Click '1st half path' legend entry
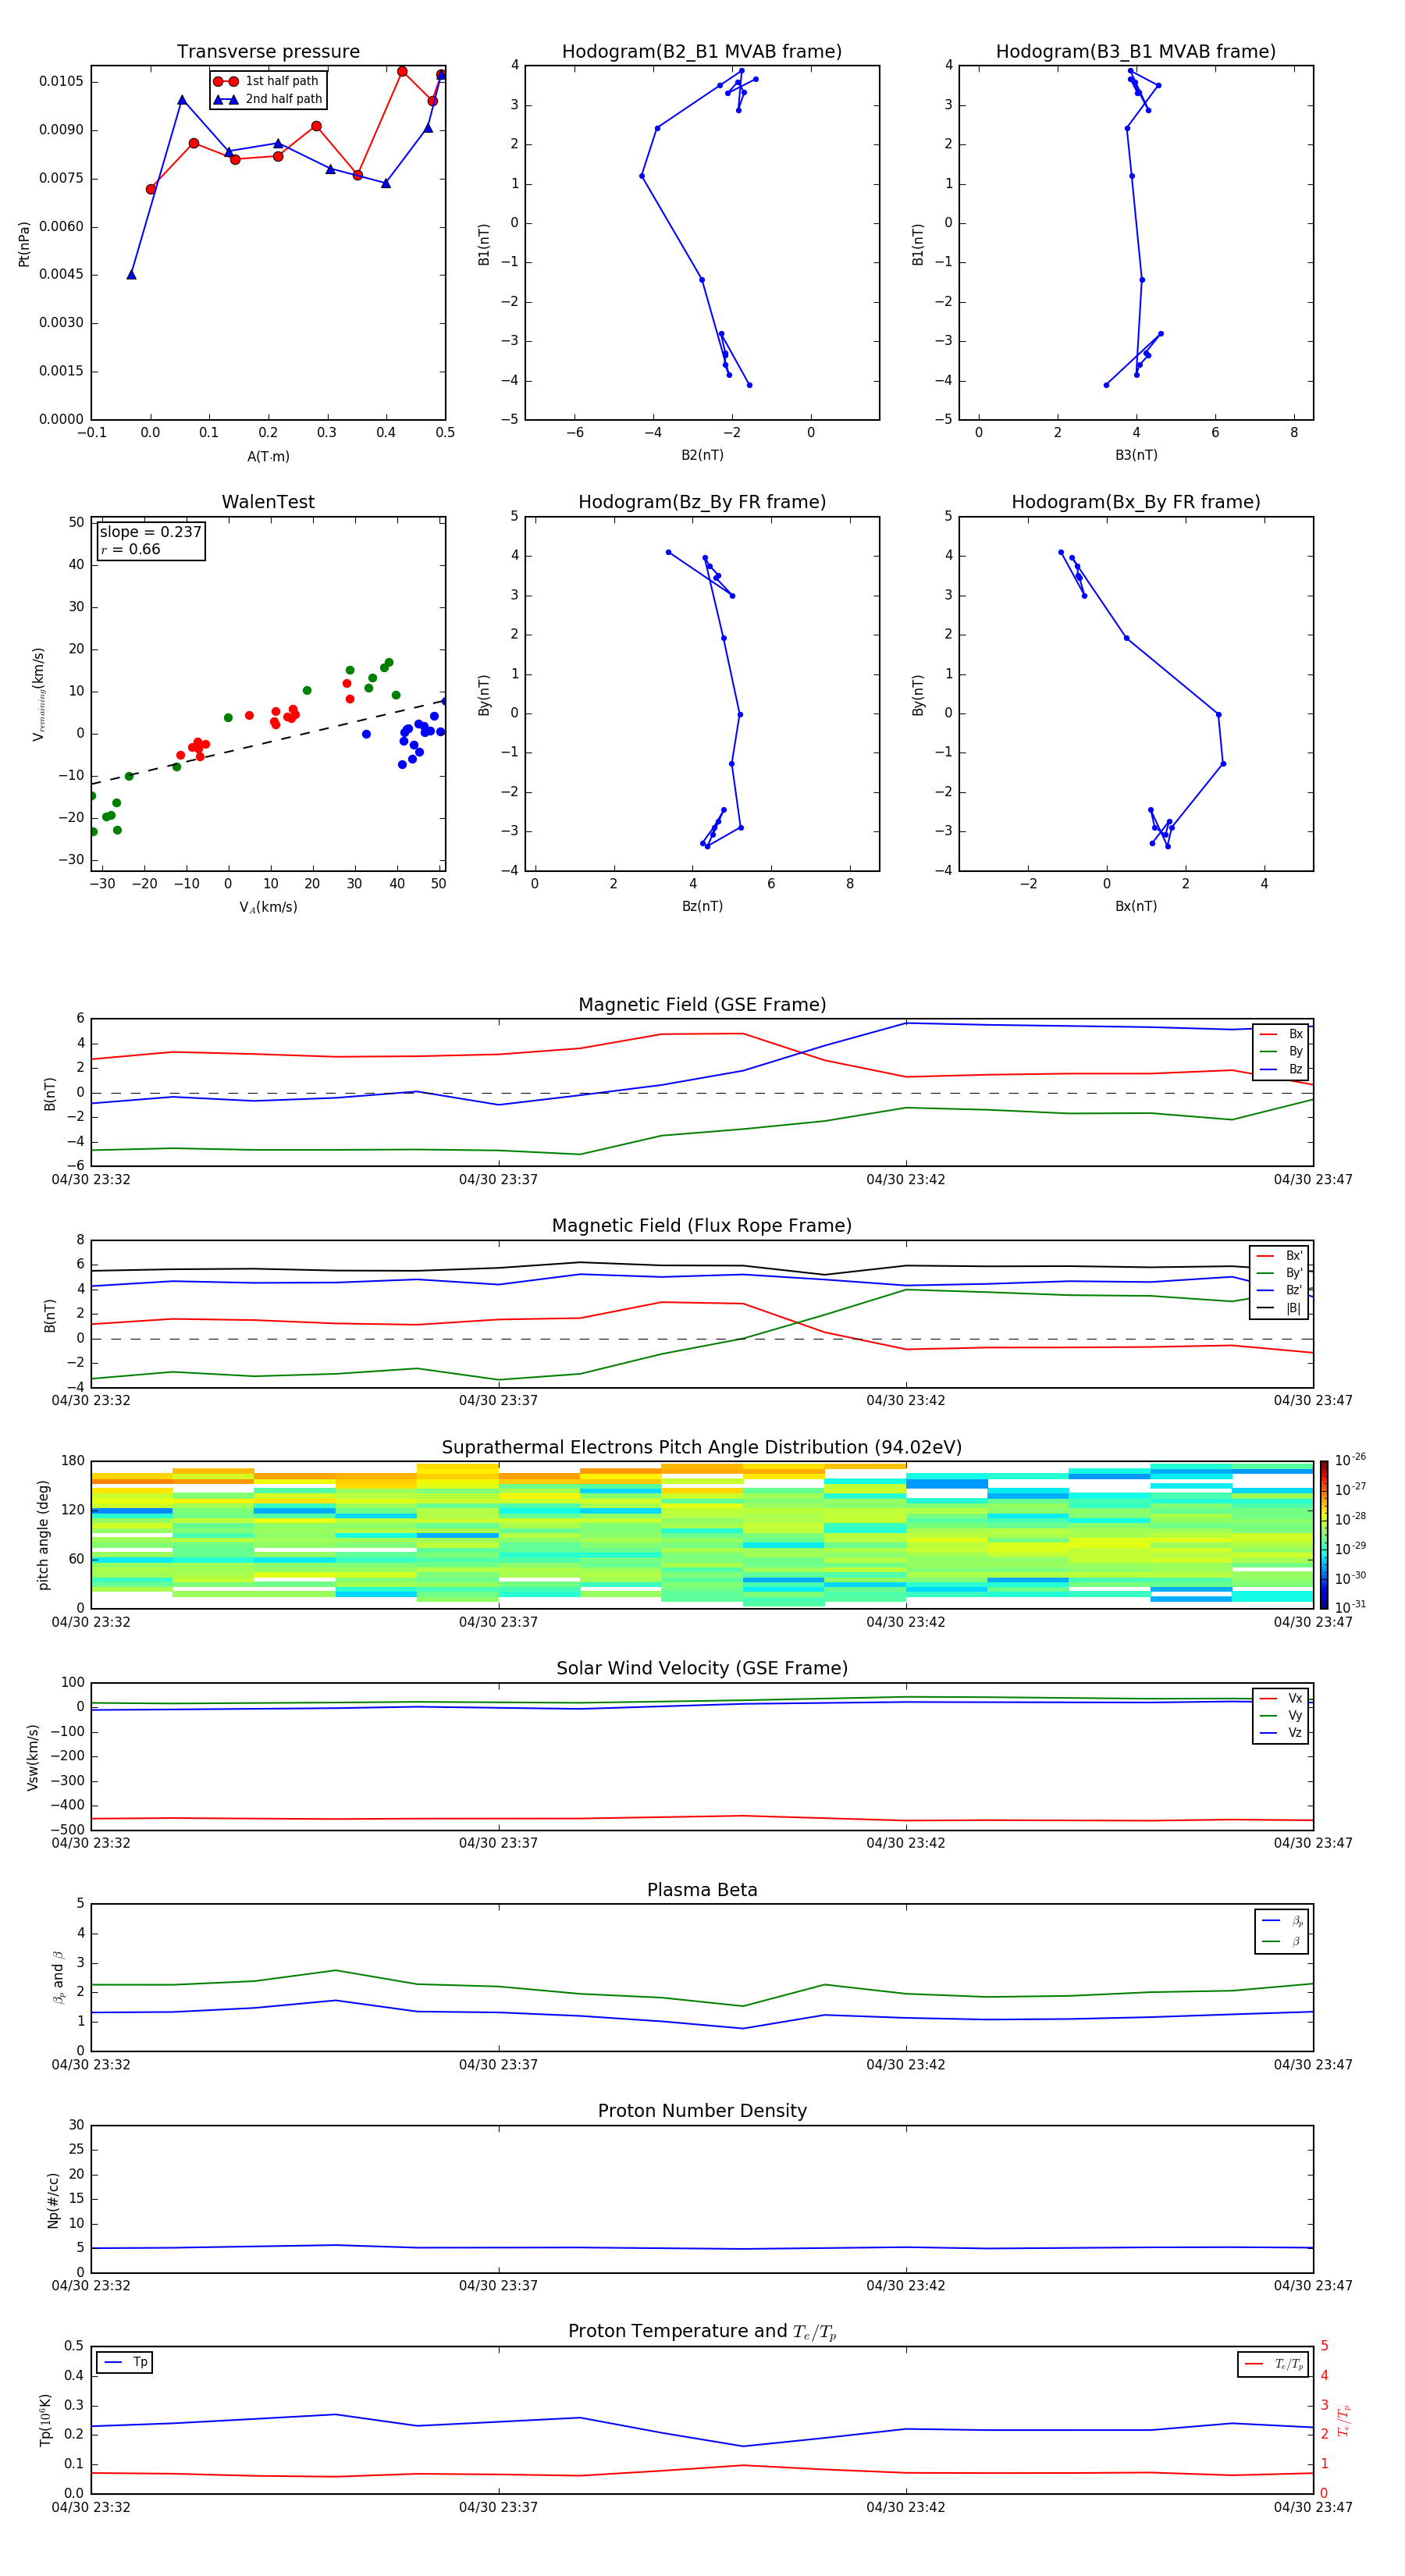The width and height of the screenshot is (1405, 2576). pyautogui.click(x=266, y=81)
